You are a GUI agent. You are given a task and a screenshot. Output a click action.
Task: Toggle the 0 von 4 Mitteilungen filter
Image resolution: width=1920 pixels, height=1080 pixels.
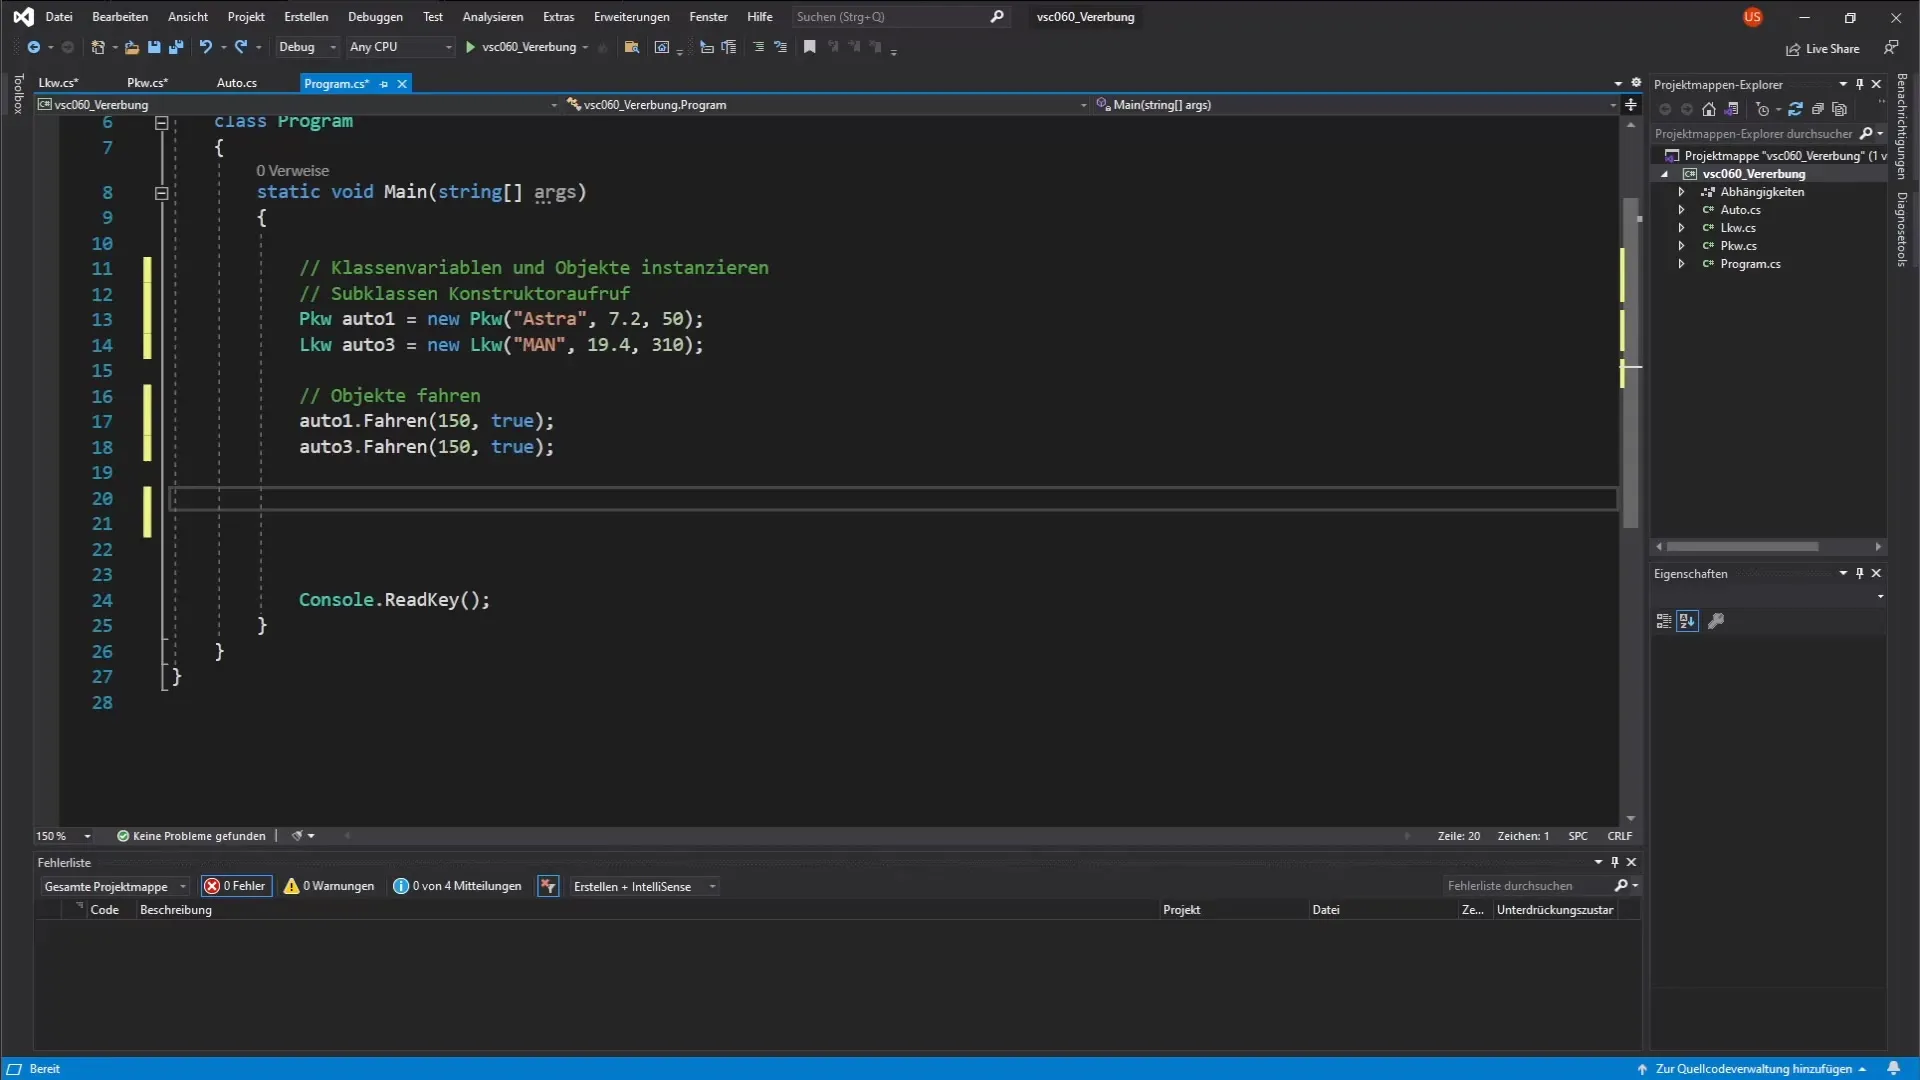tap(458, 886)
